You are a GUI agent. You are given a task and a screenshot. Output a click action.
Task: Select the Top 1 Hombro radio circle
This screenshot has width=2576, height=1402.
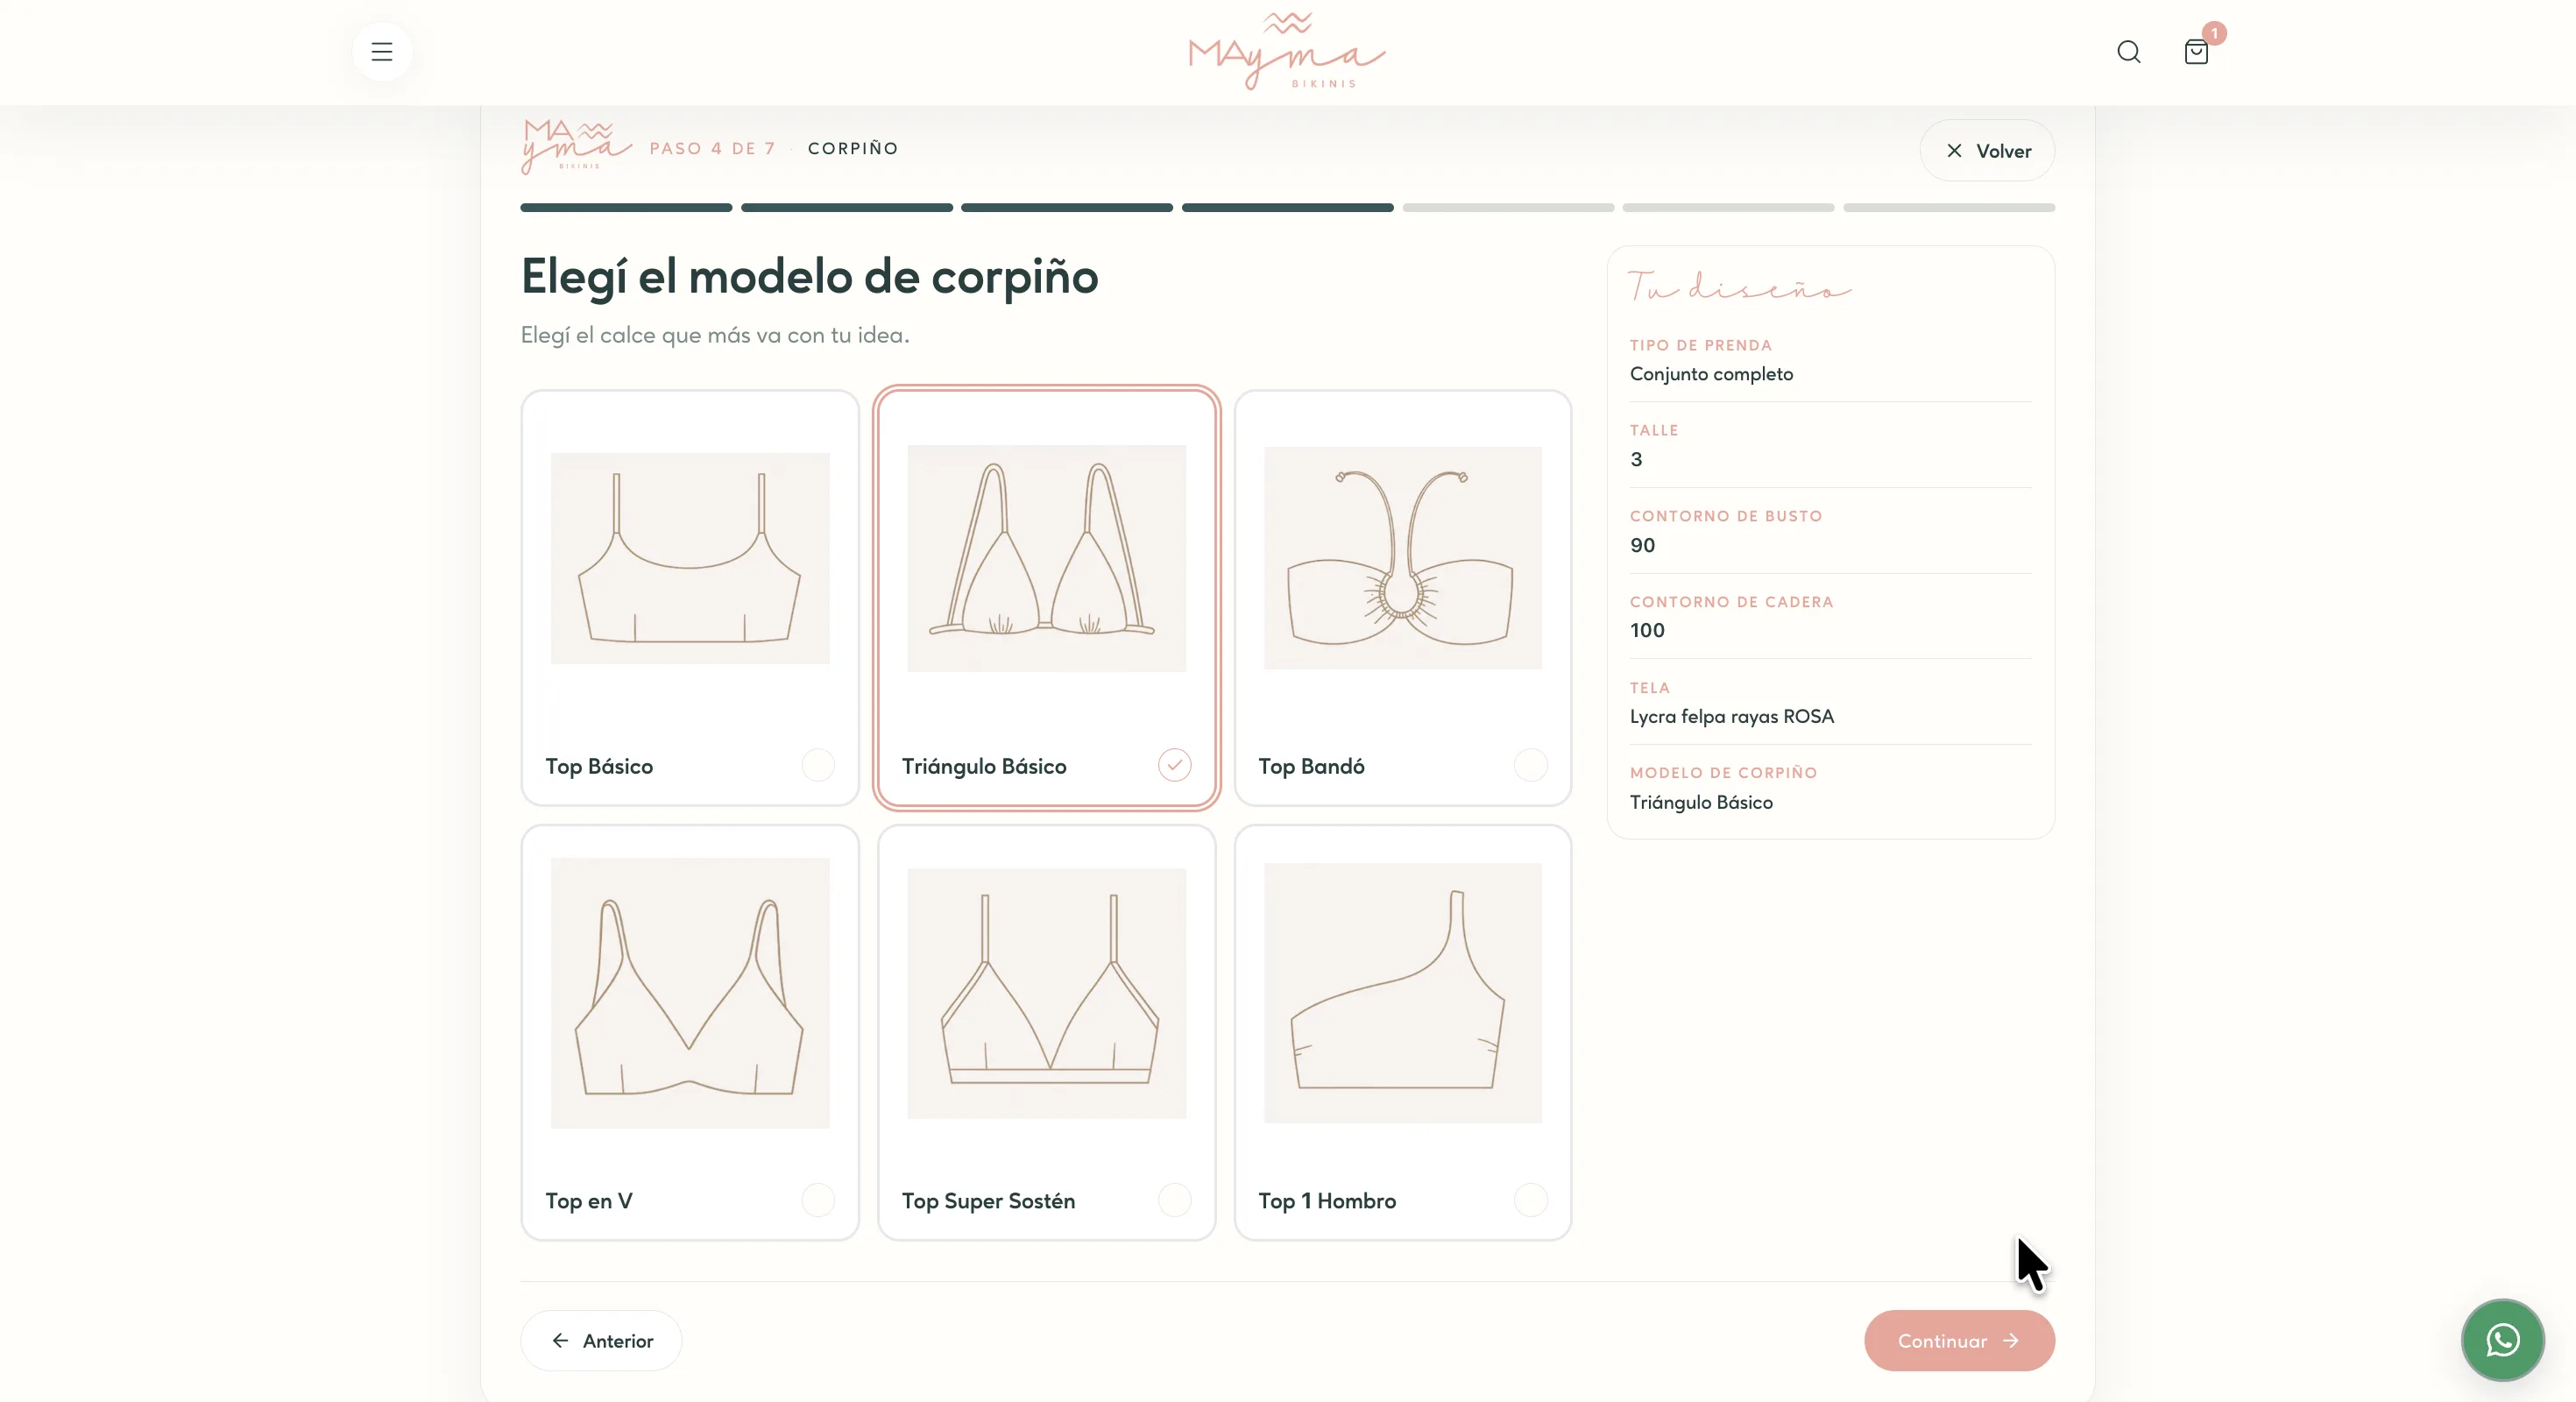coord(1530,1200)
